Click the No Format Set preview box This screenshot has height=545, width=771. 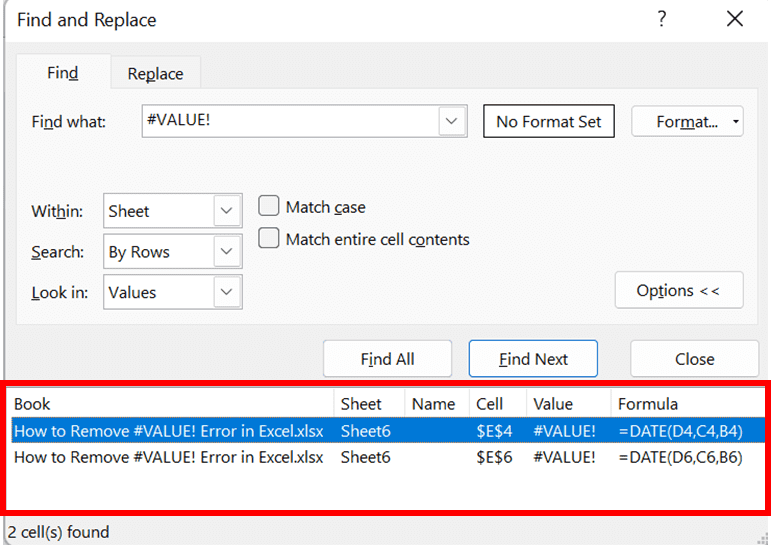[549, 121]
